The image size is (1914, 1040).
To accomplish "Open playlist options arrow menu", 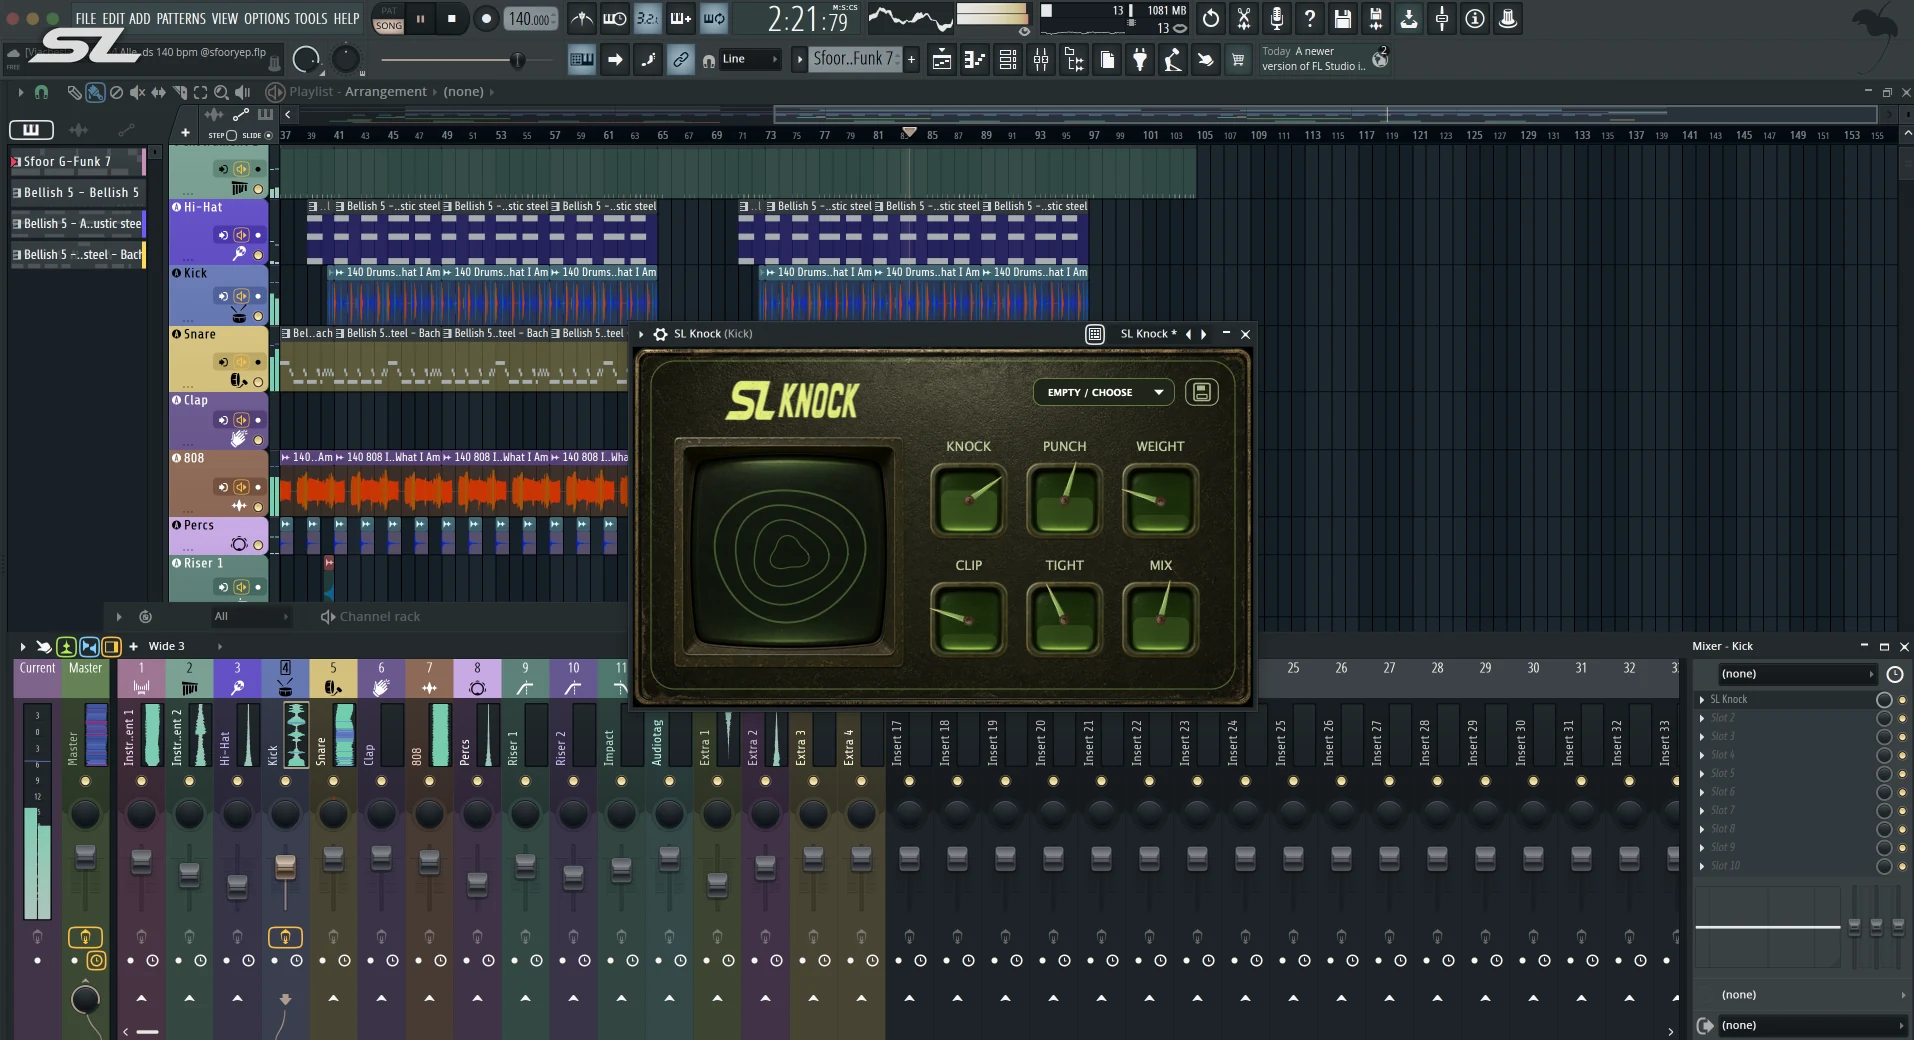I will tap(20, 92).
